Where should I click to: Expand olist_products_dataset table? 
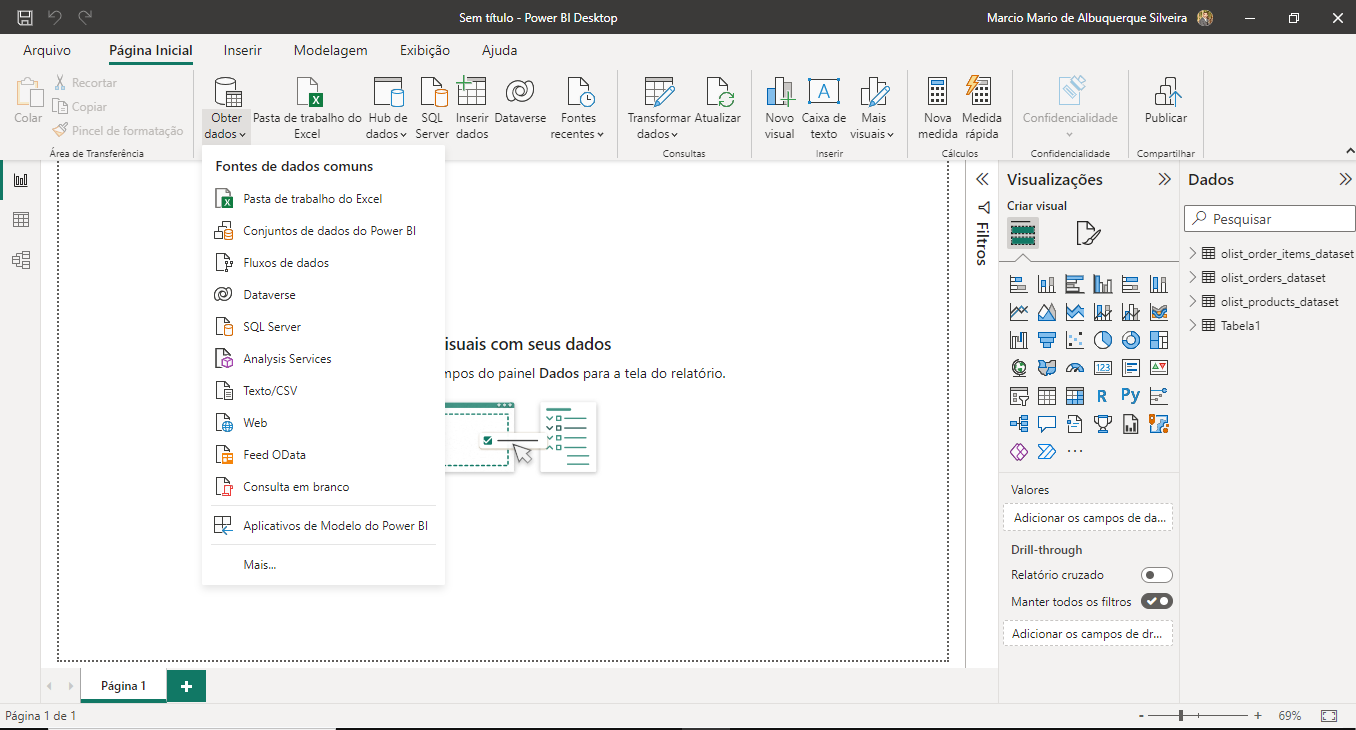pyautogui.click(x=1193, y=302)
